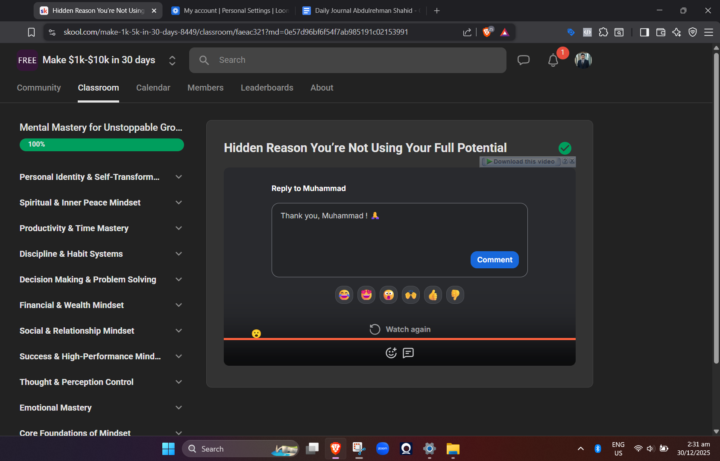Open Brave Shields icon

(487, 32)
